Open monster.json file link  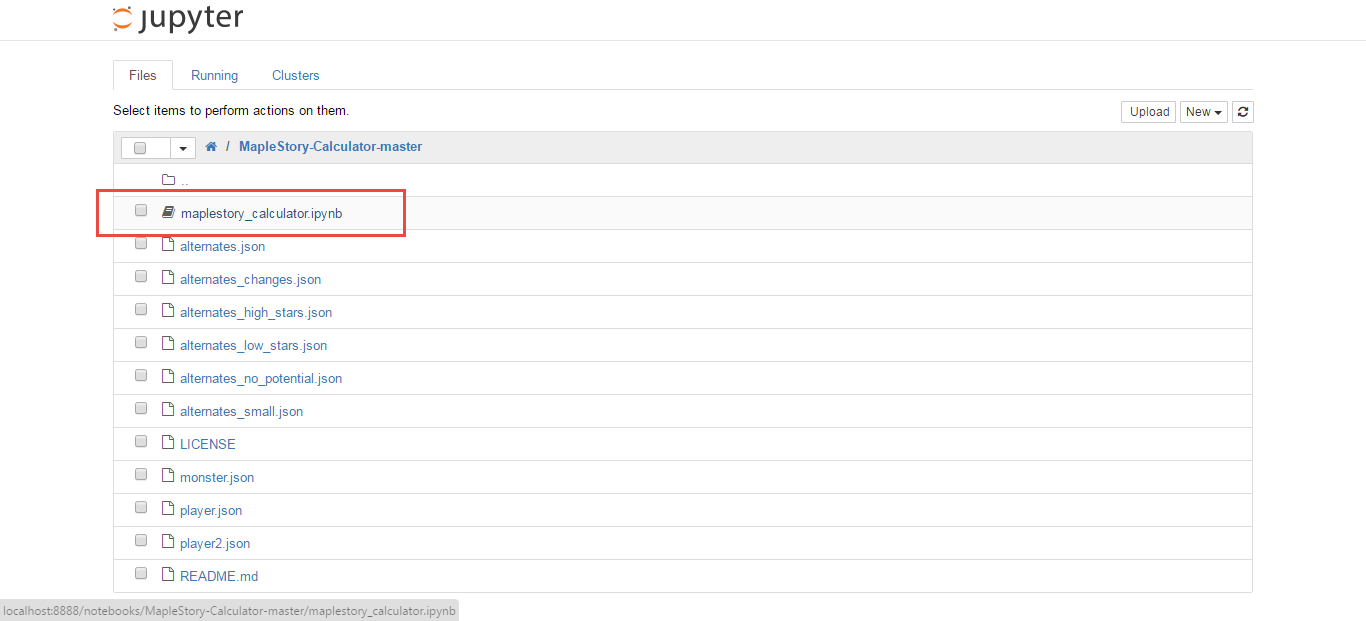tap(217, 477)
